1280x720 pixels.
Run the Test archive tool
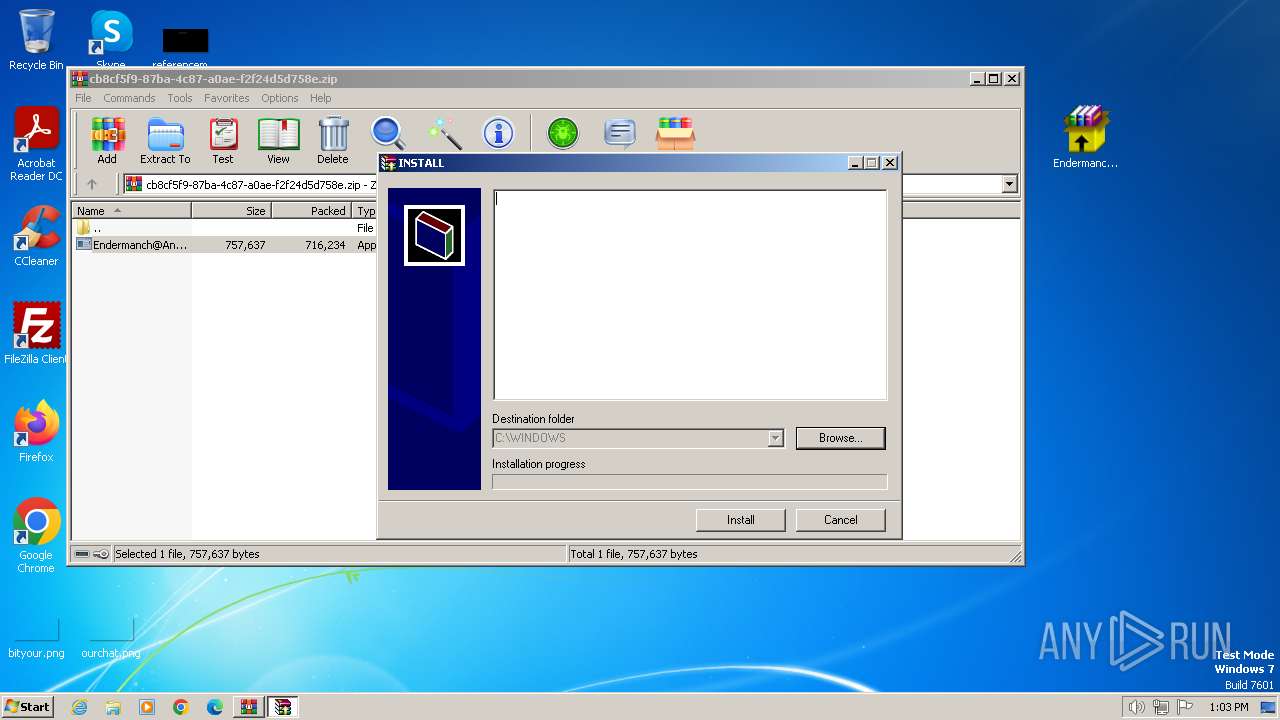coord(223,140)
